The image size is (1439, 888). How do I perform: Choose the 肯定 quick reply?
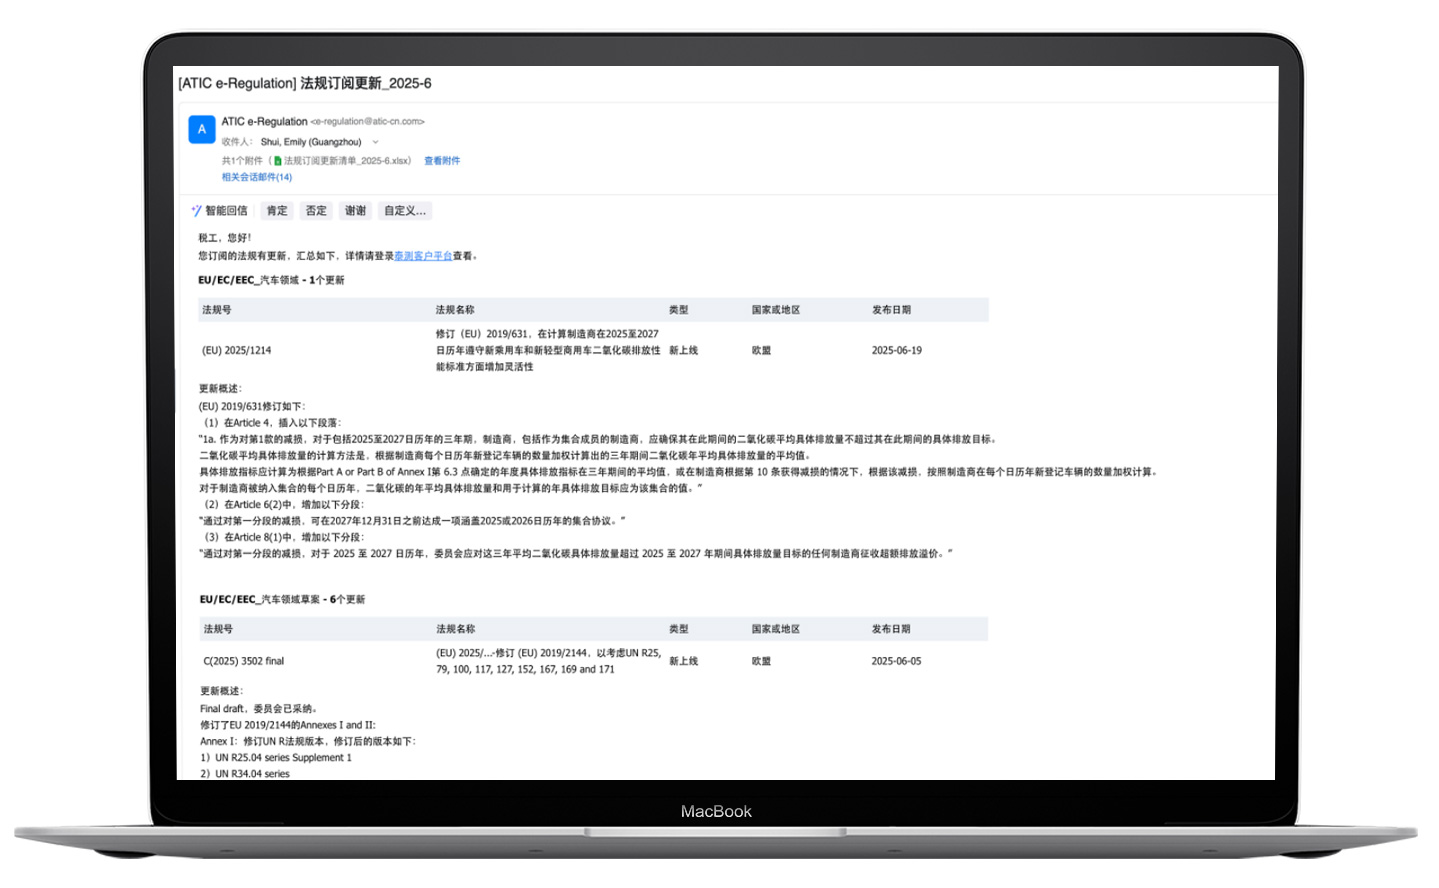click(277, 211)
